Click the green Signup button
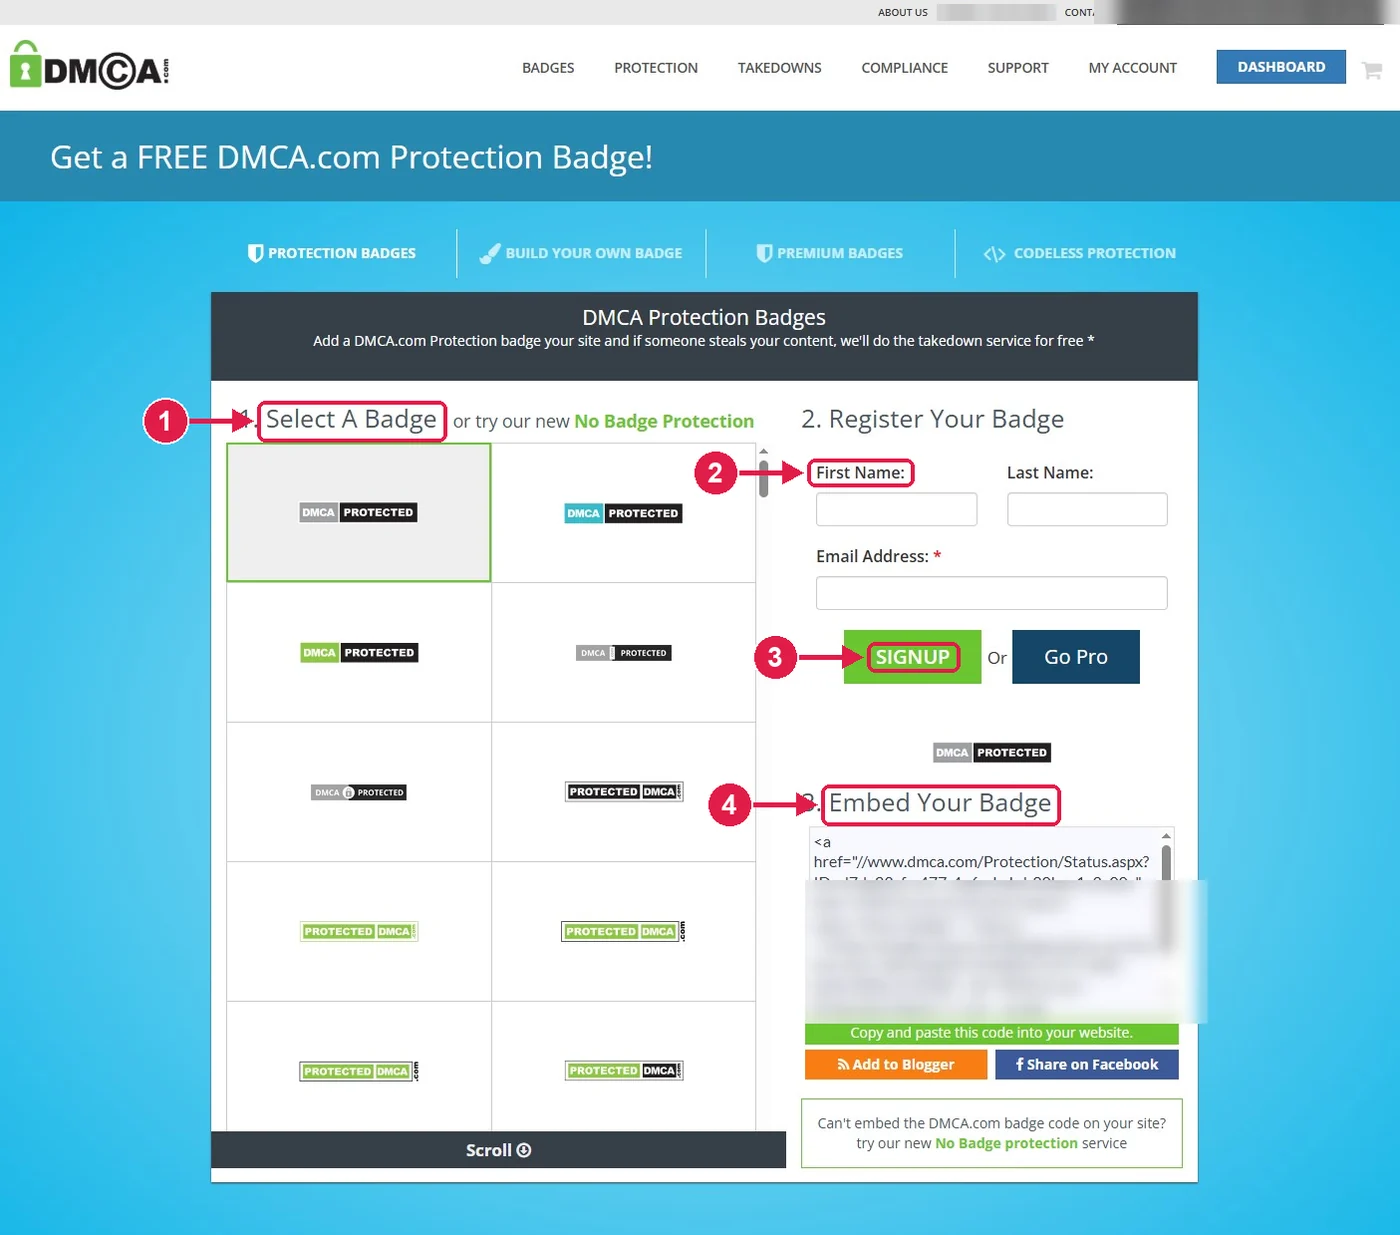Image resolution: width=1400 pixels, height=1235 pixels. pyautogui.click(x=912, y=657)
